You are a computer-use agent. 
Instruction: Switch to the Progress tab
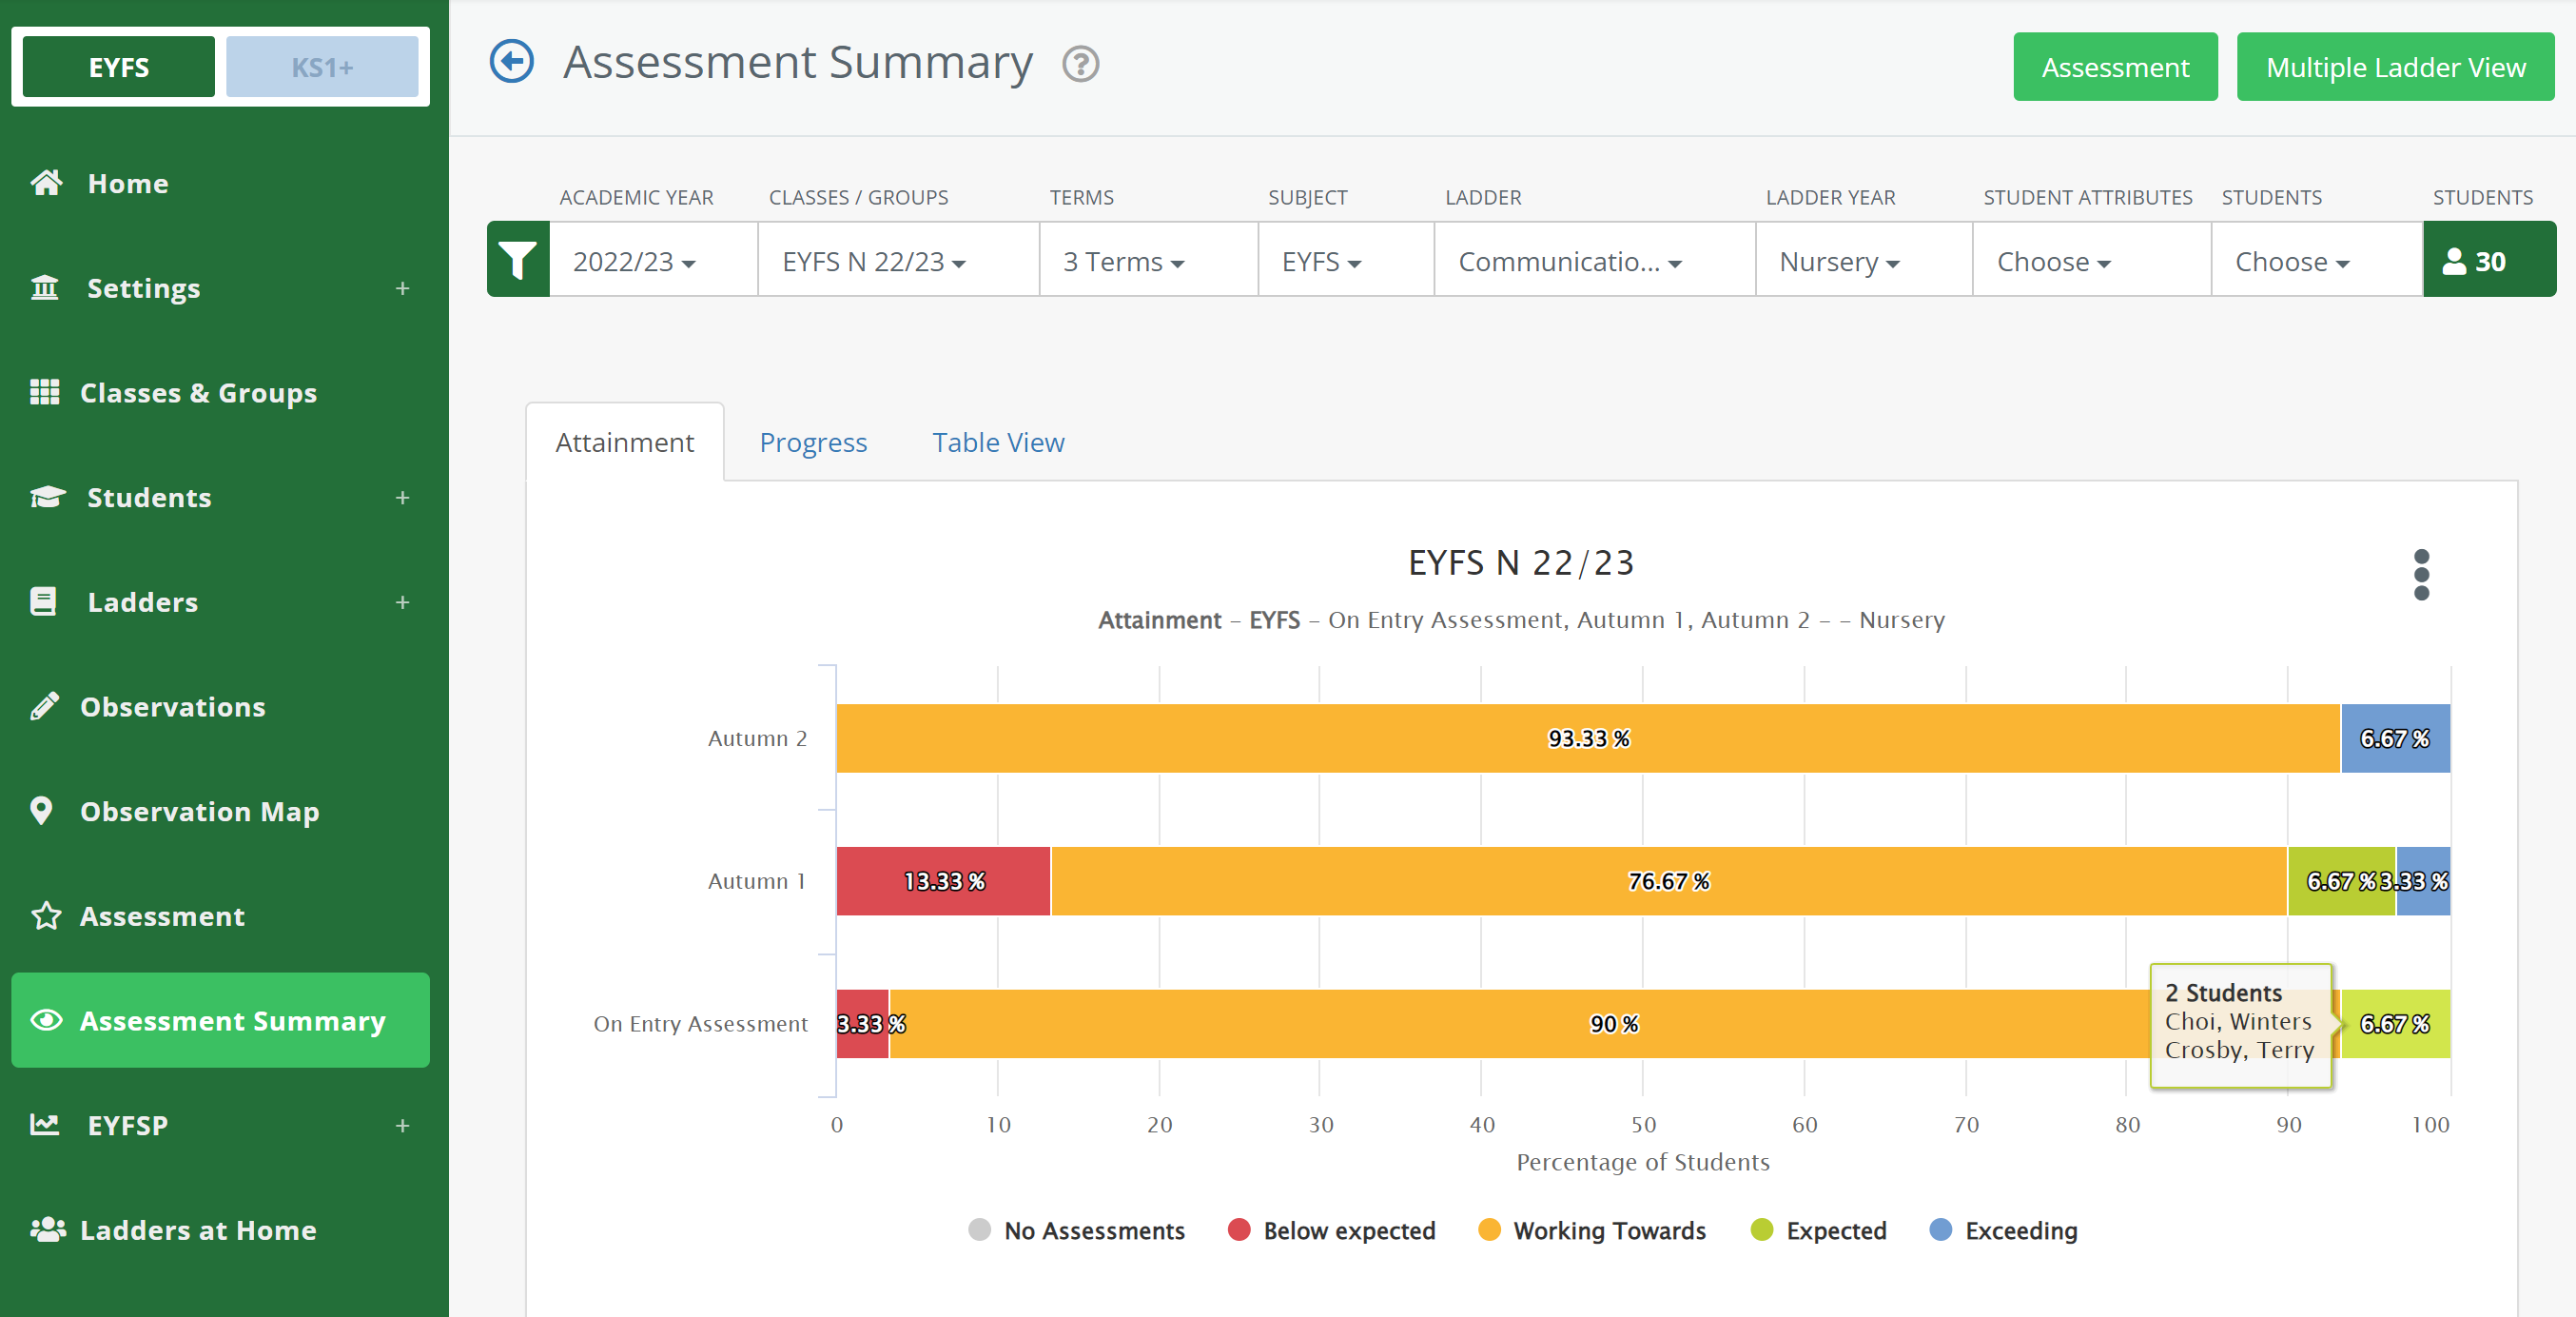pyautogui.click(x=812, y=442)
